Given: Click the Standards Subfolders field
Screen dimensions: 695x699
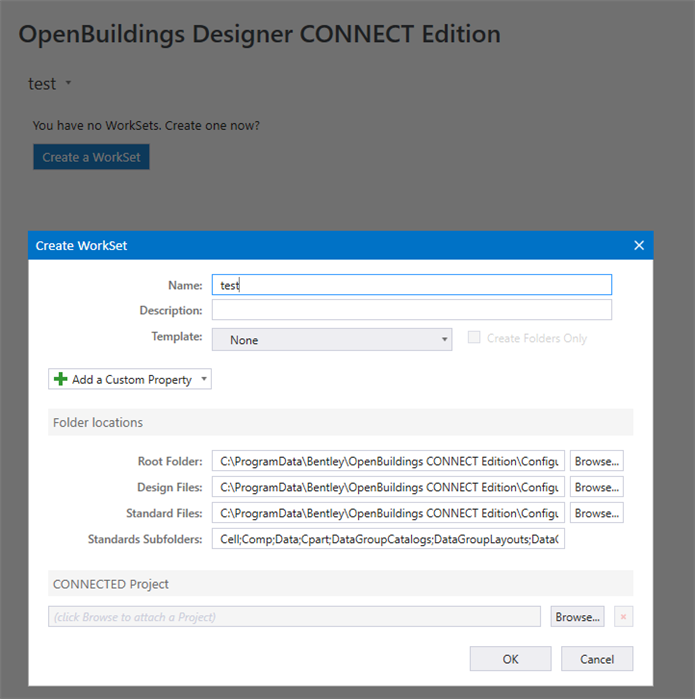Looking at the screenshot, I should (x=388, y=539).
